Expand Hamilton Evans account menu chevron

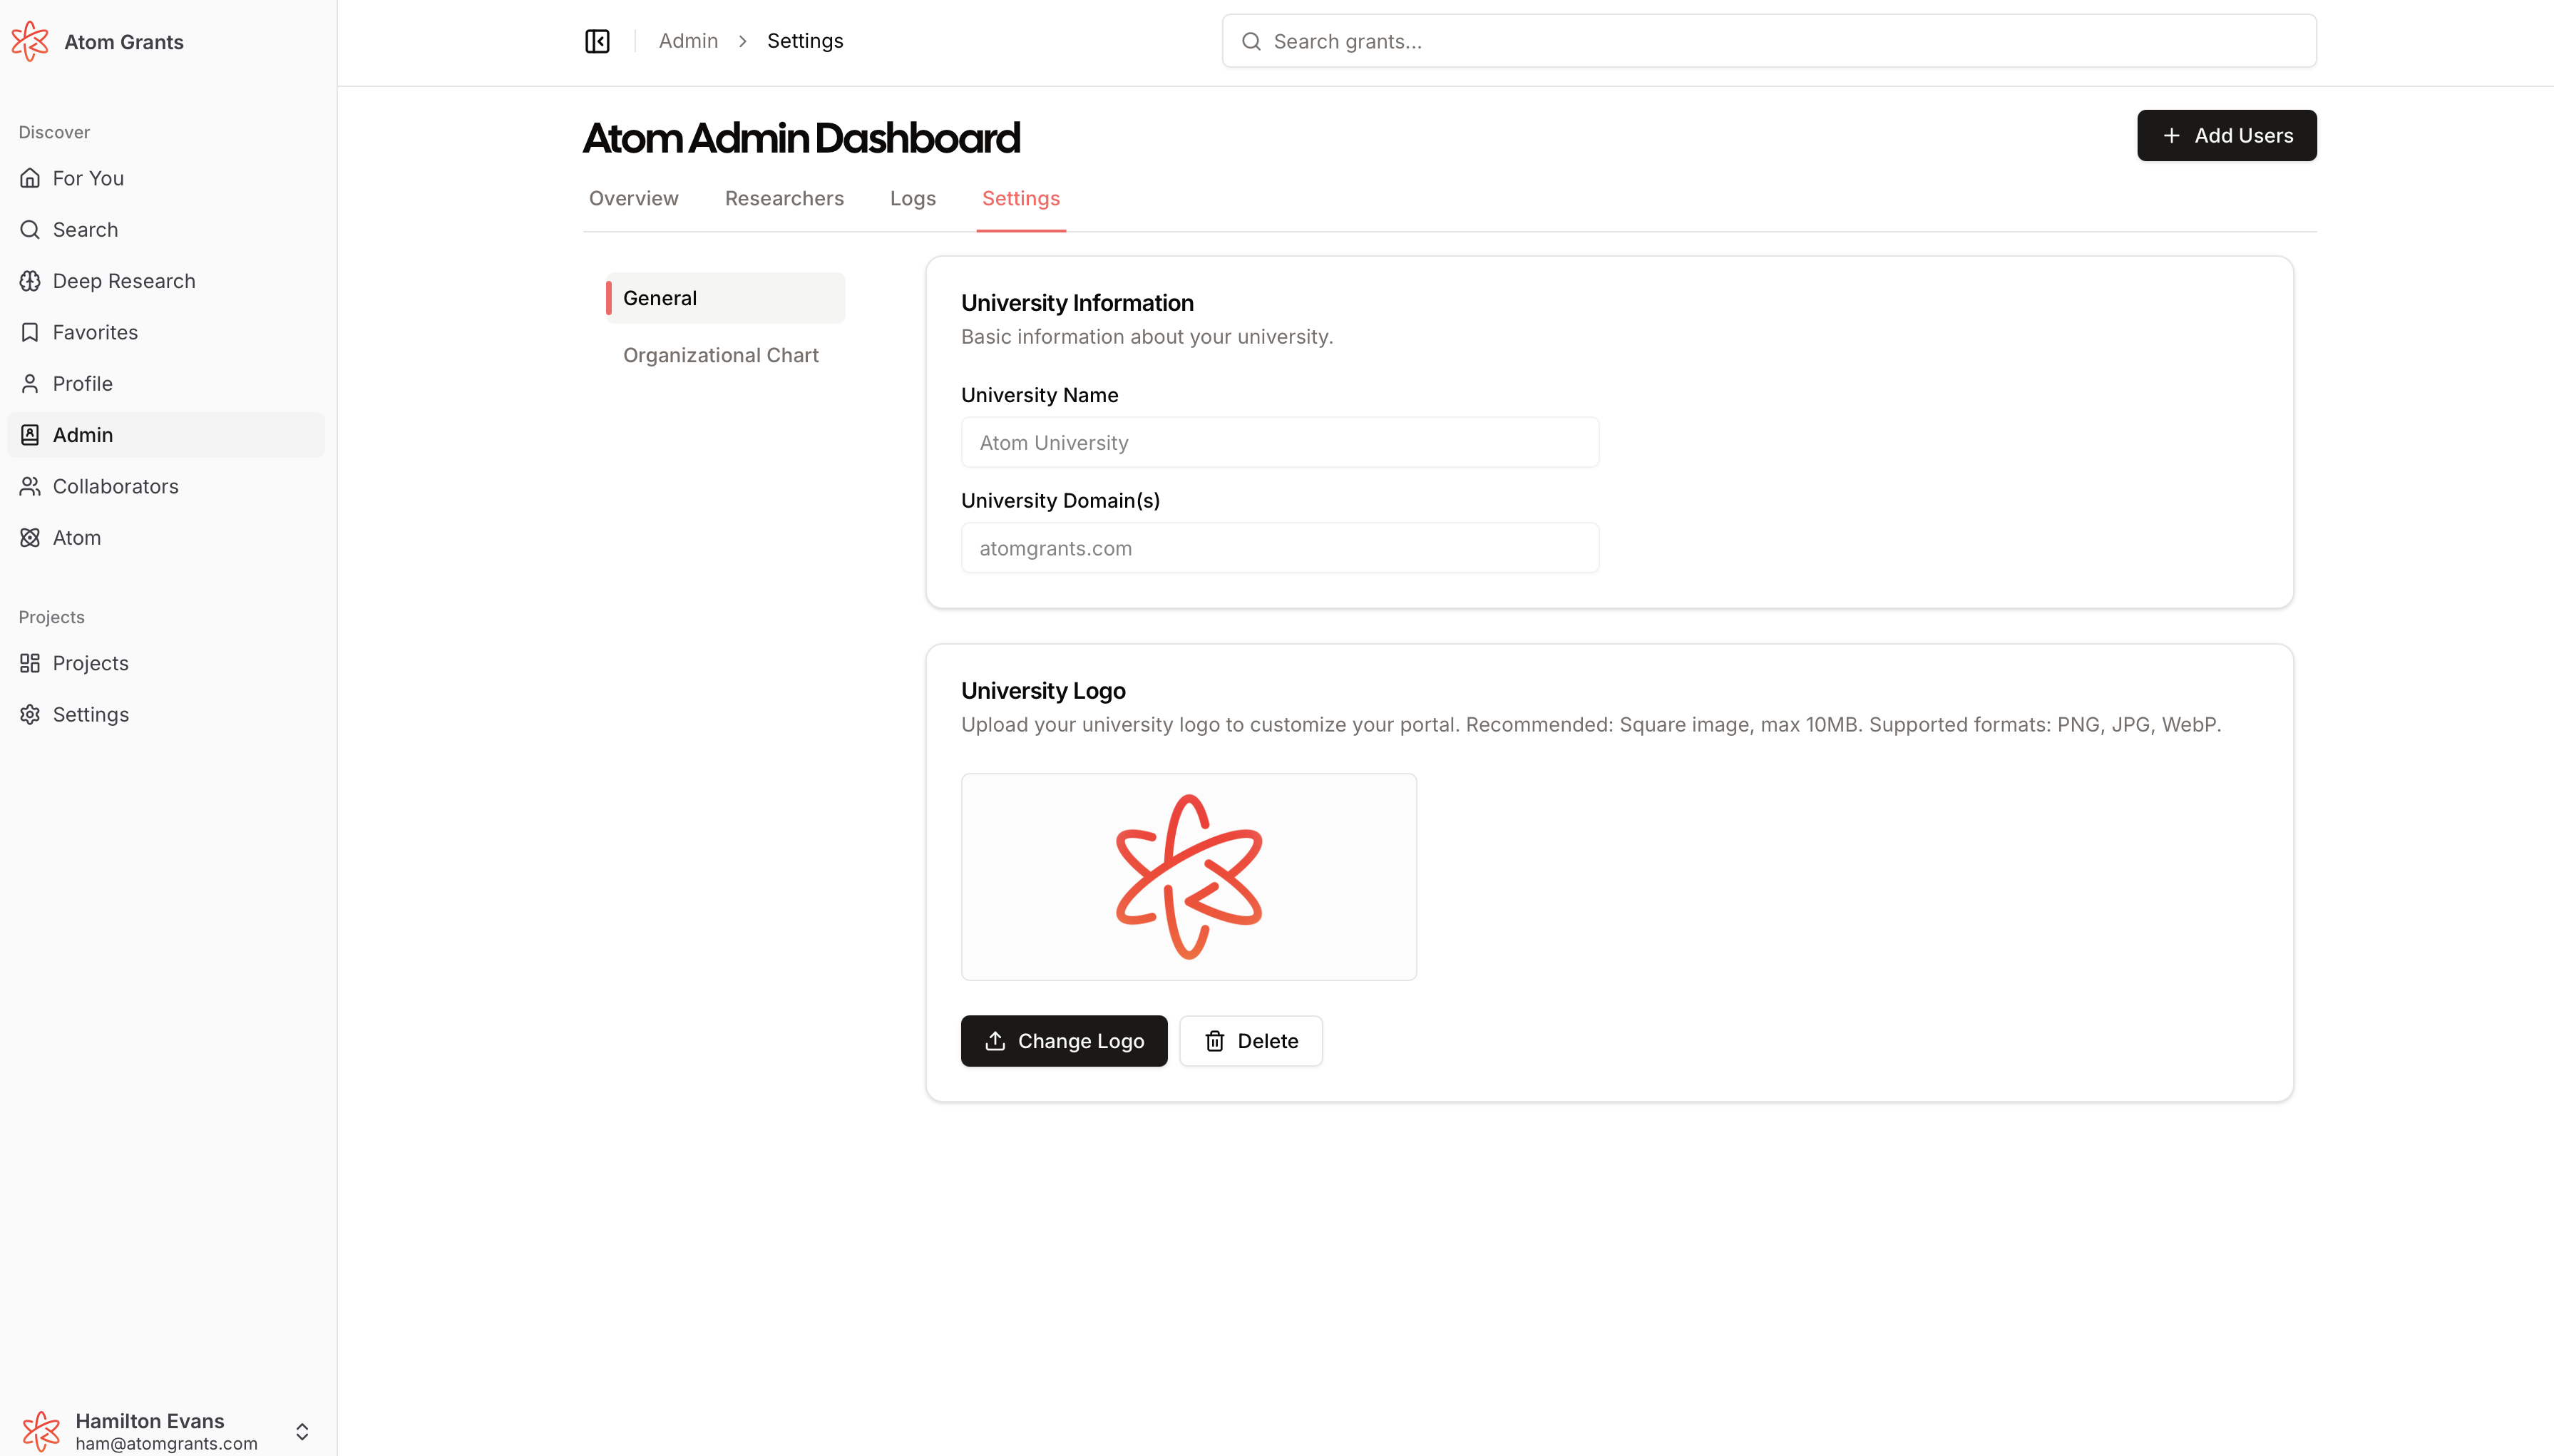(x=302, y=1431)
